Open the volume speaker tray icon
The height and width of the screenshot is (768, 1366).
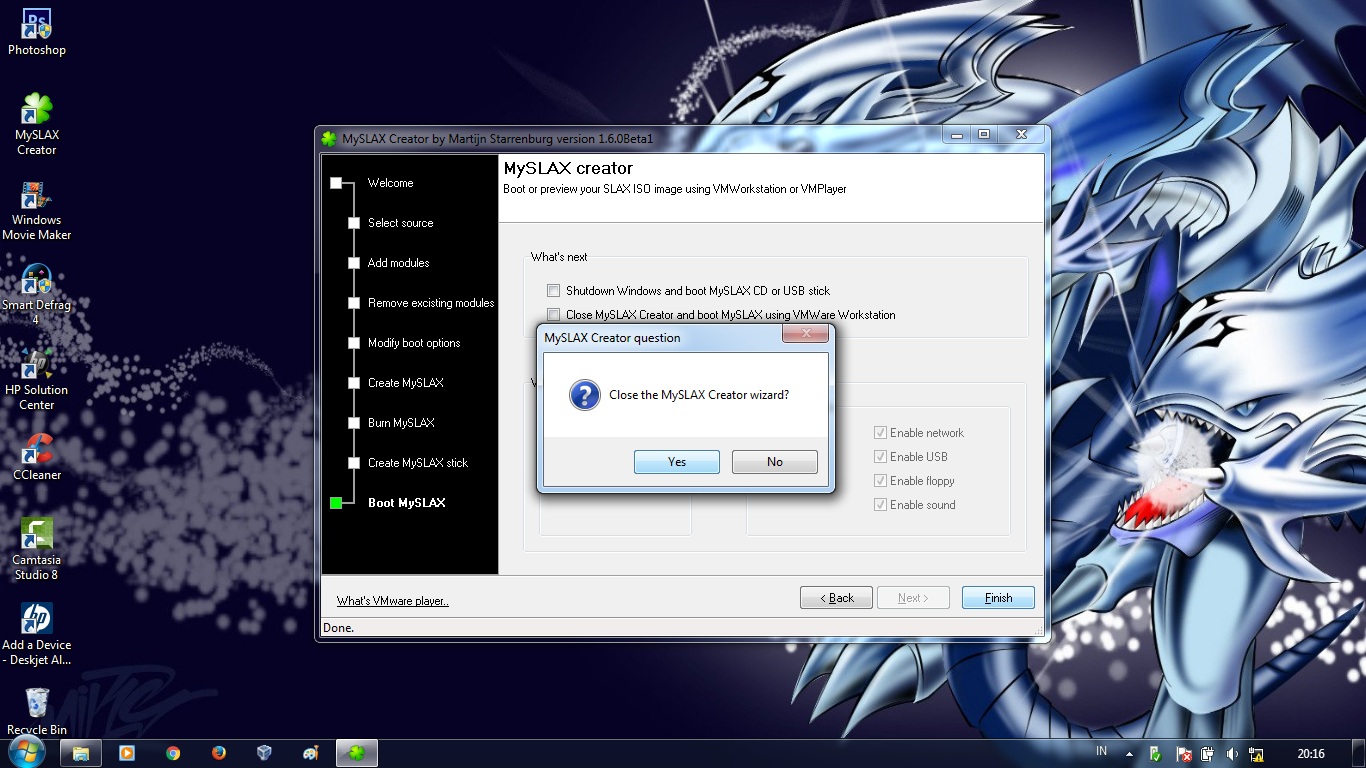[x=1232, y=754]
